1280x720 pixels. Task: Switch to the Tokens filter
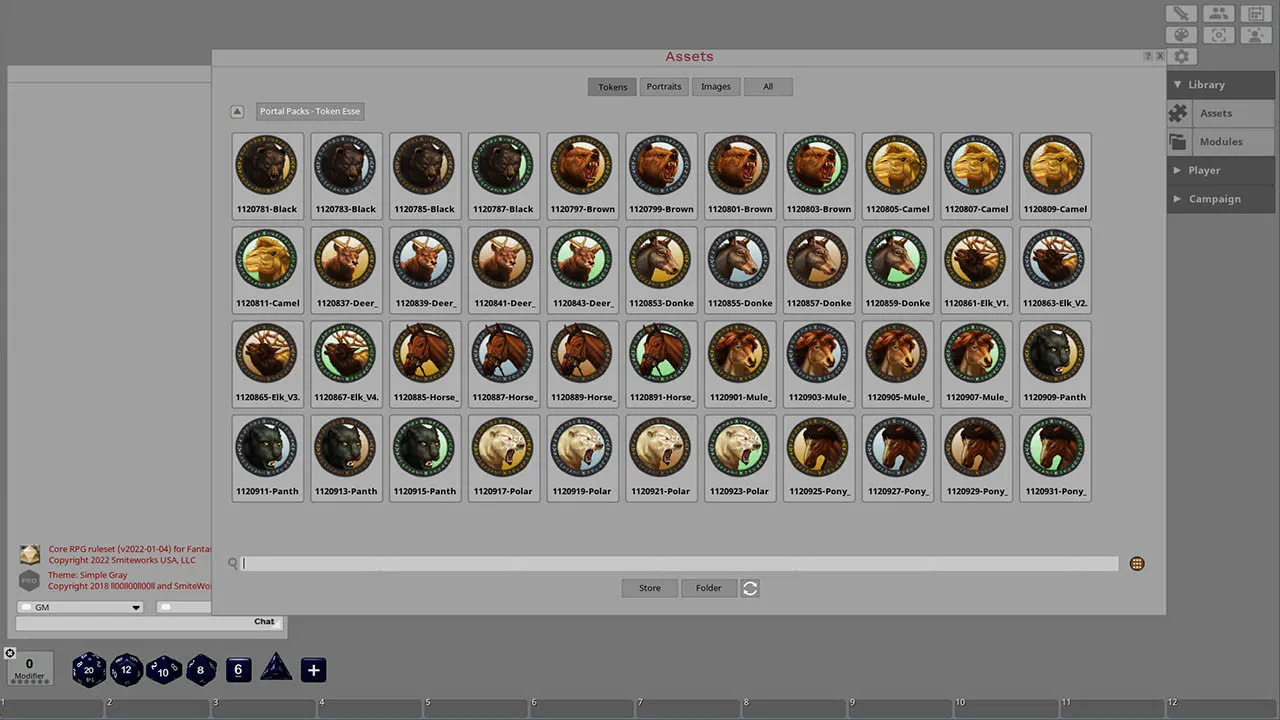pos(613,87)
